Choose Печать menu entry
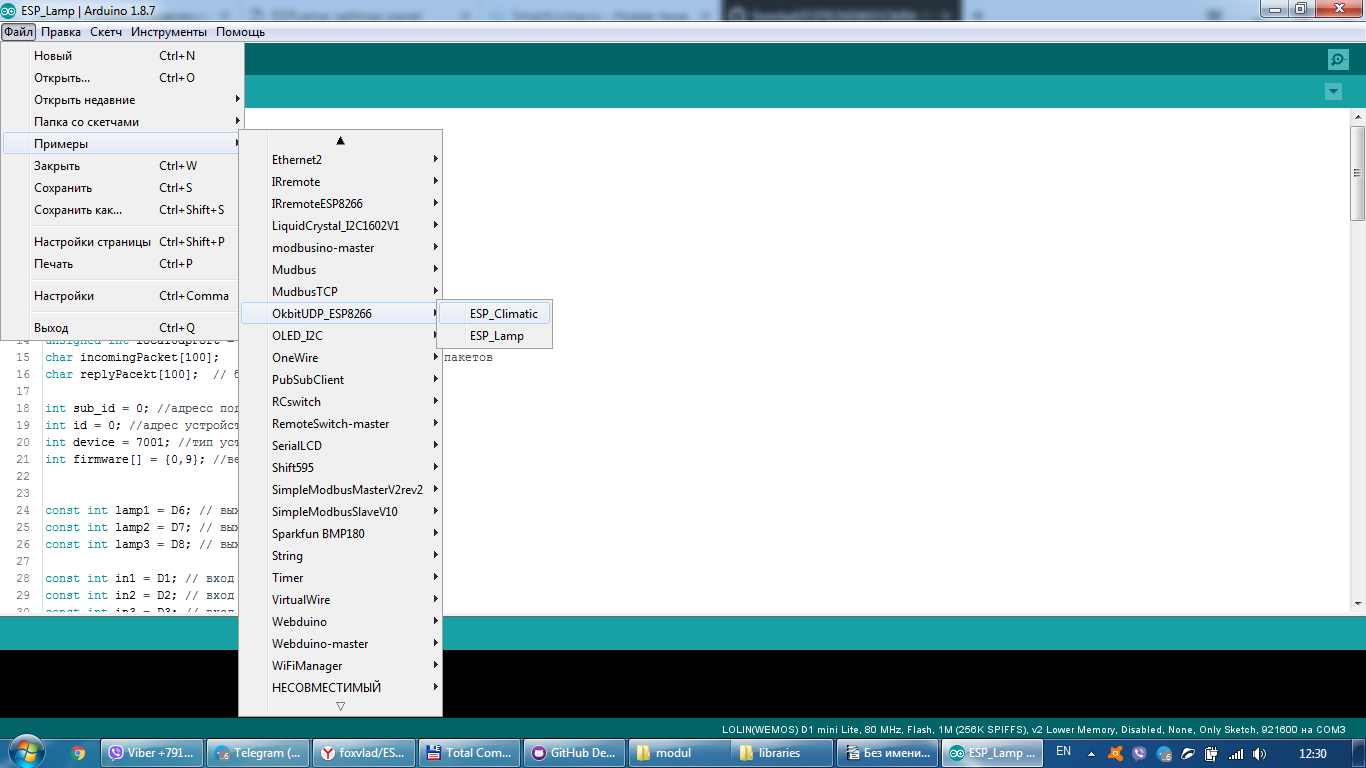The width and height of the screenshot is (1366, 768). click(122, 264)
